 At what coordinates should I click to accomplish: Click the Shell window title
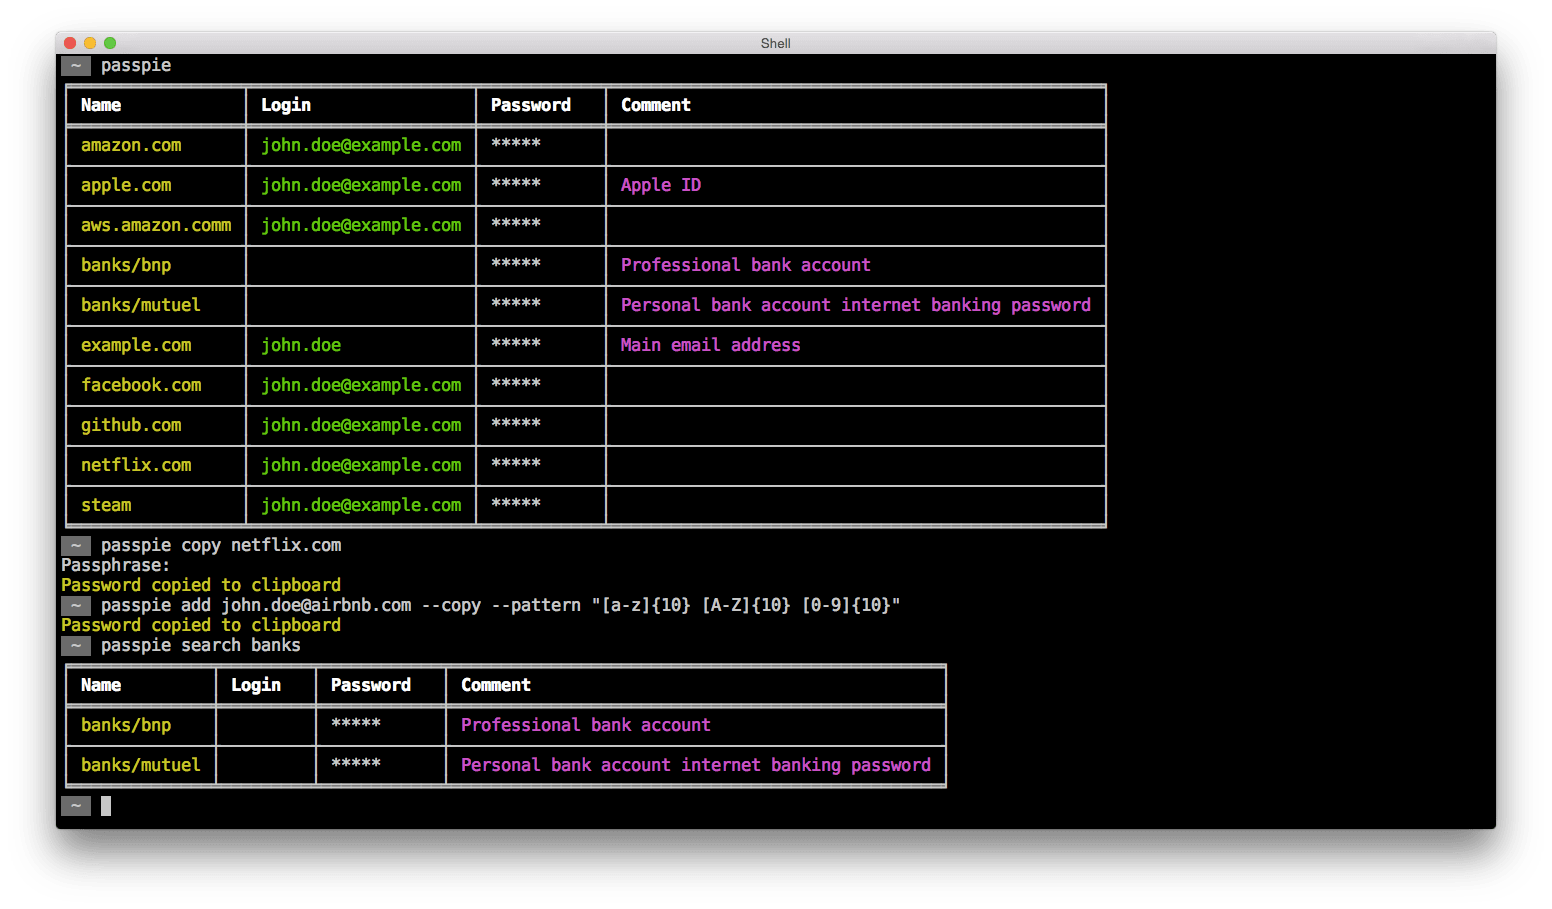[x=775, y=43]
